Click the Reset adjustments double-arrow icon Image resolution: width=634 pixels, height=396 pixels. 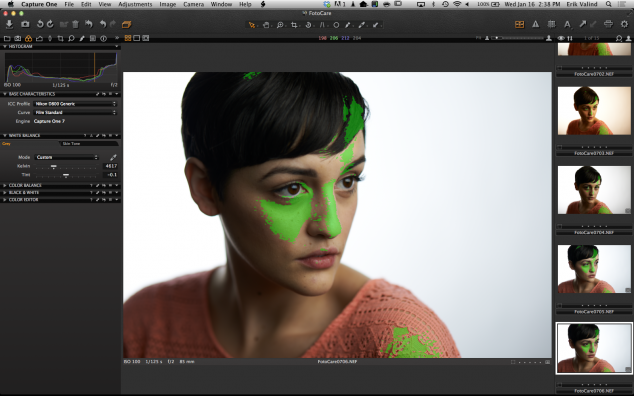(89, 24)
